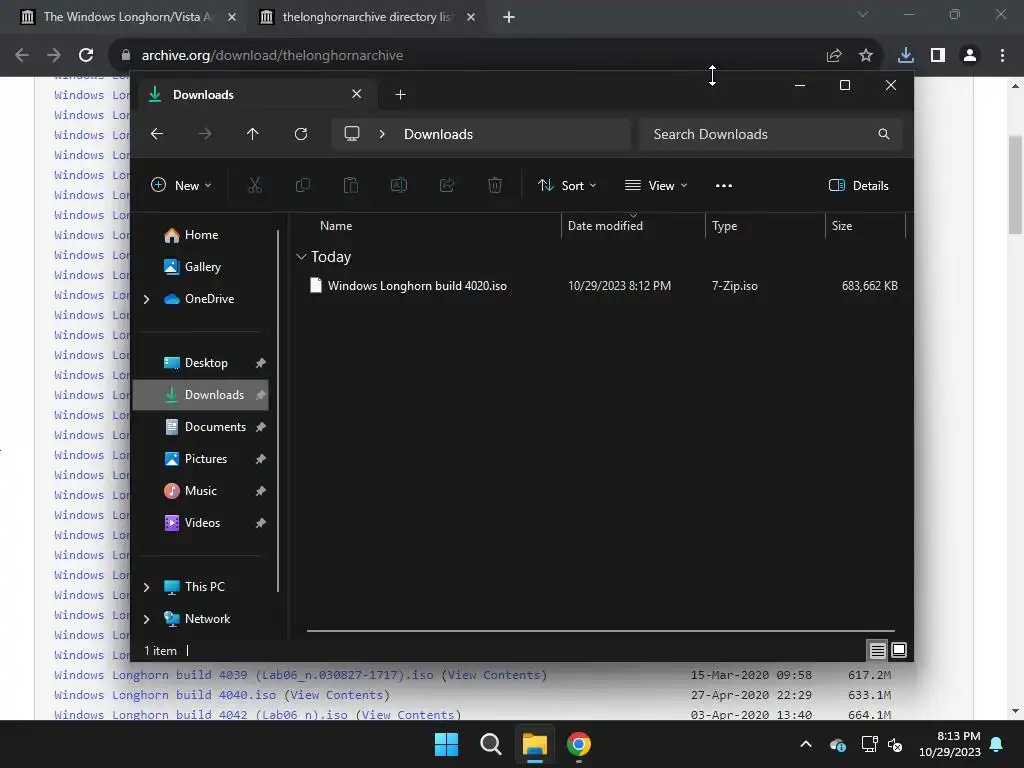Open Chrome tab search dropdown arrow

pyautogui.click(x=863, y=14)
